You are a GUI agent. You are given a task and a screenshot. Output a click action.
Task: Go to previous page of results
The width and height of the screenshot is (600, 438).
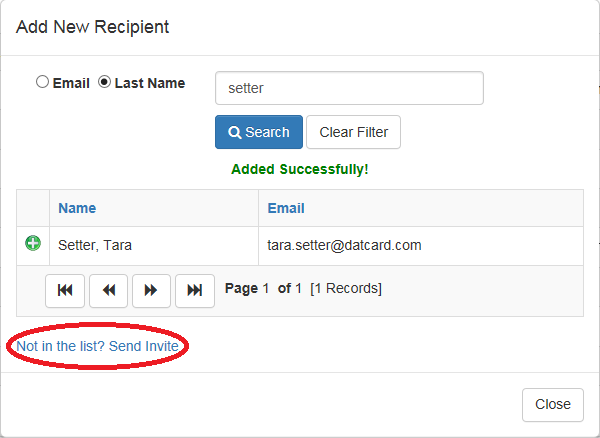pyautogui.click(x=108, y=291)
